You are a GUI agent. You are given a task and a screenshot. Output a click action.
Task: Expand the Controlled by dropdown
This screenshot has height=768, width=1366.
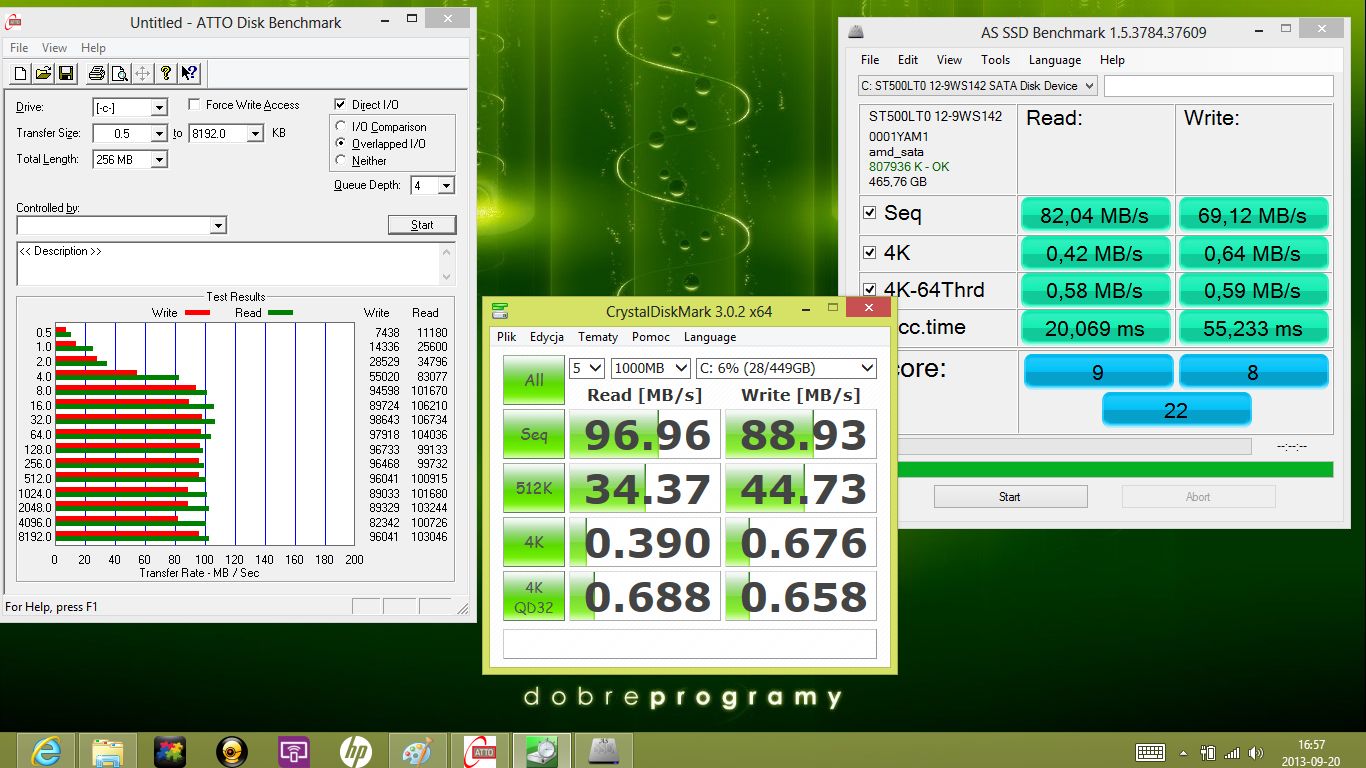(x=218, y=226)
